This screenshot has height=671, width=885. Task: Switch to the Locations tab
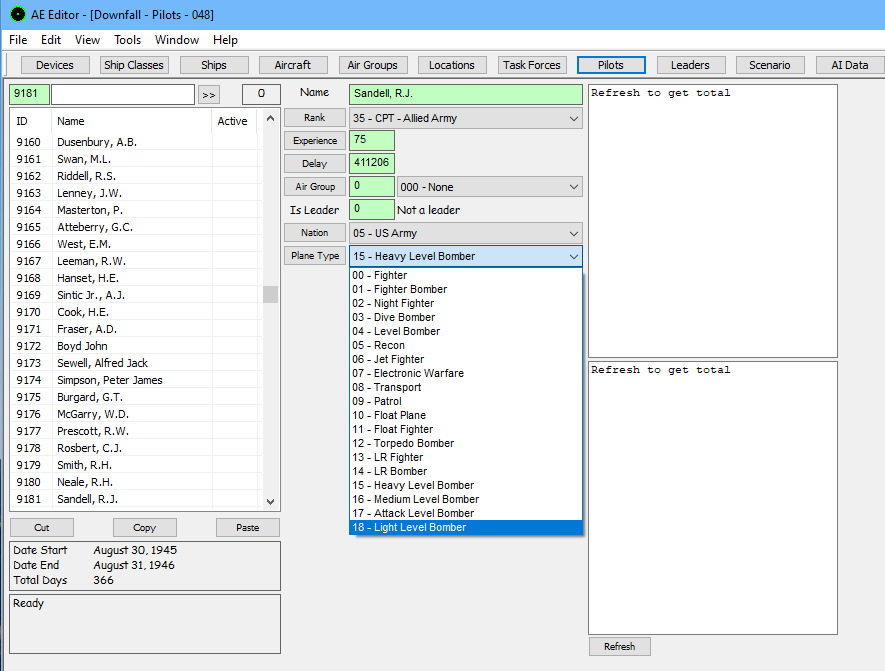point(452,65)
